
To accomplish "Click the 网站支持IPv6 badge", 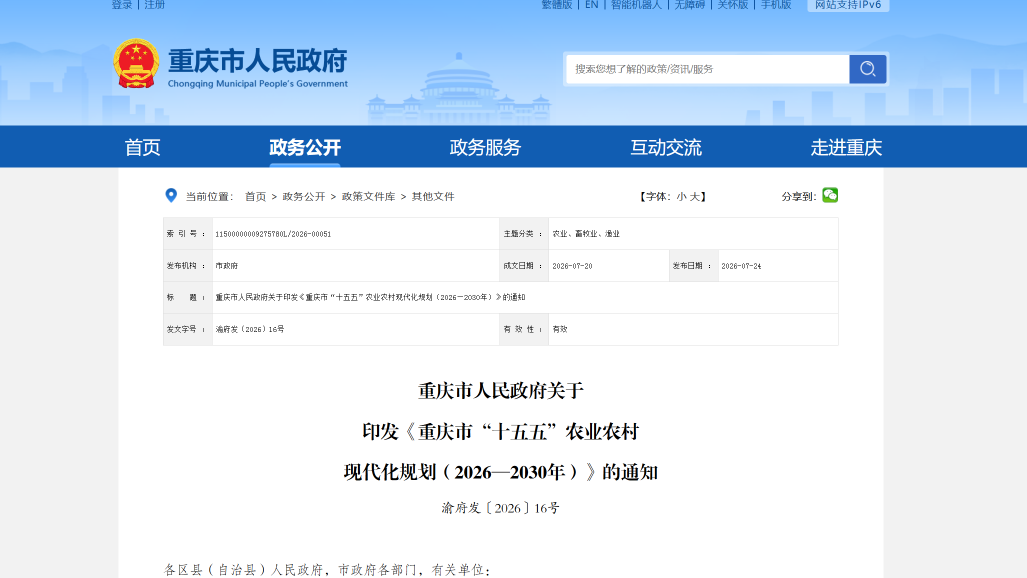I will pyautogui.click(x=848, y=5).
